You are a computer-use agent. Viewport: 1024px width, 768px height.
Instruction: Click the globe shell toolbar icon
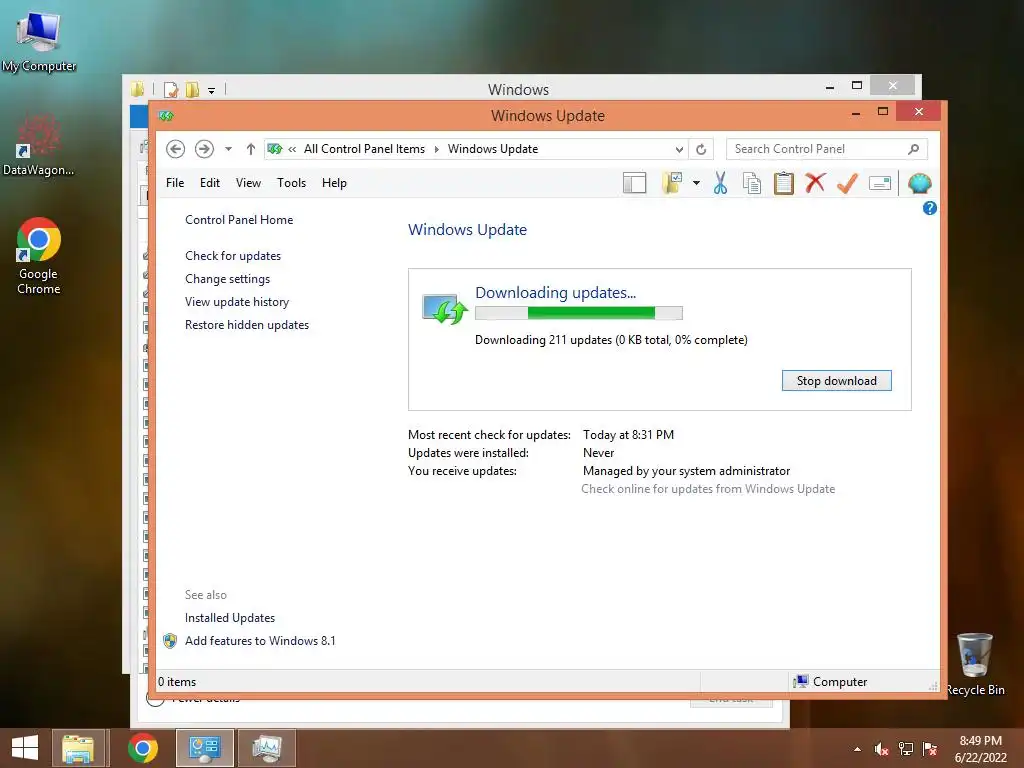tap(920, 184)
